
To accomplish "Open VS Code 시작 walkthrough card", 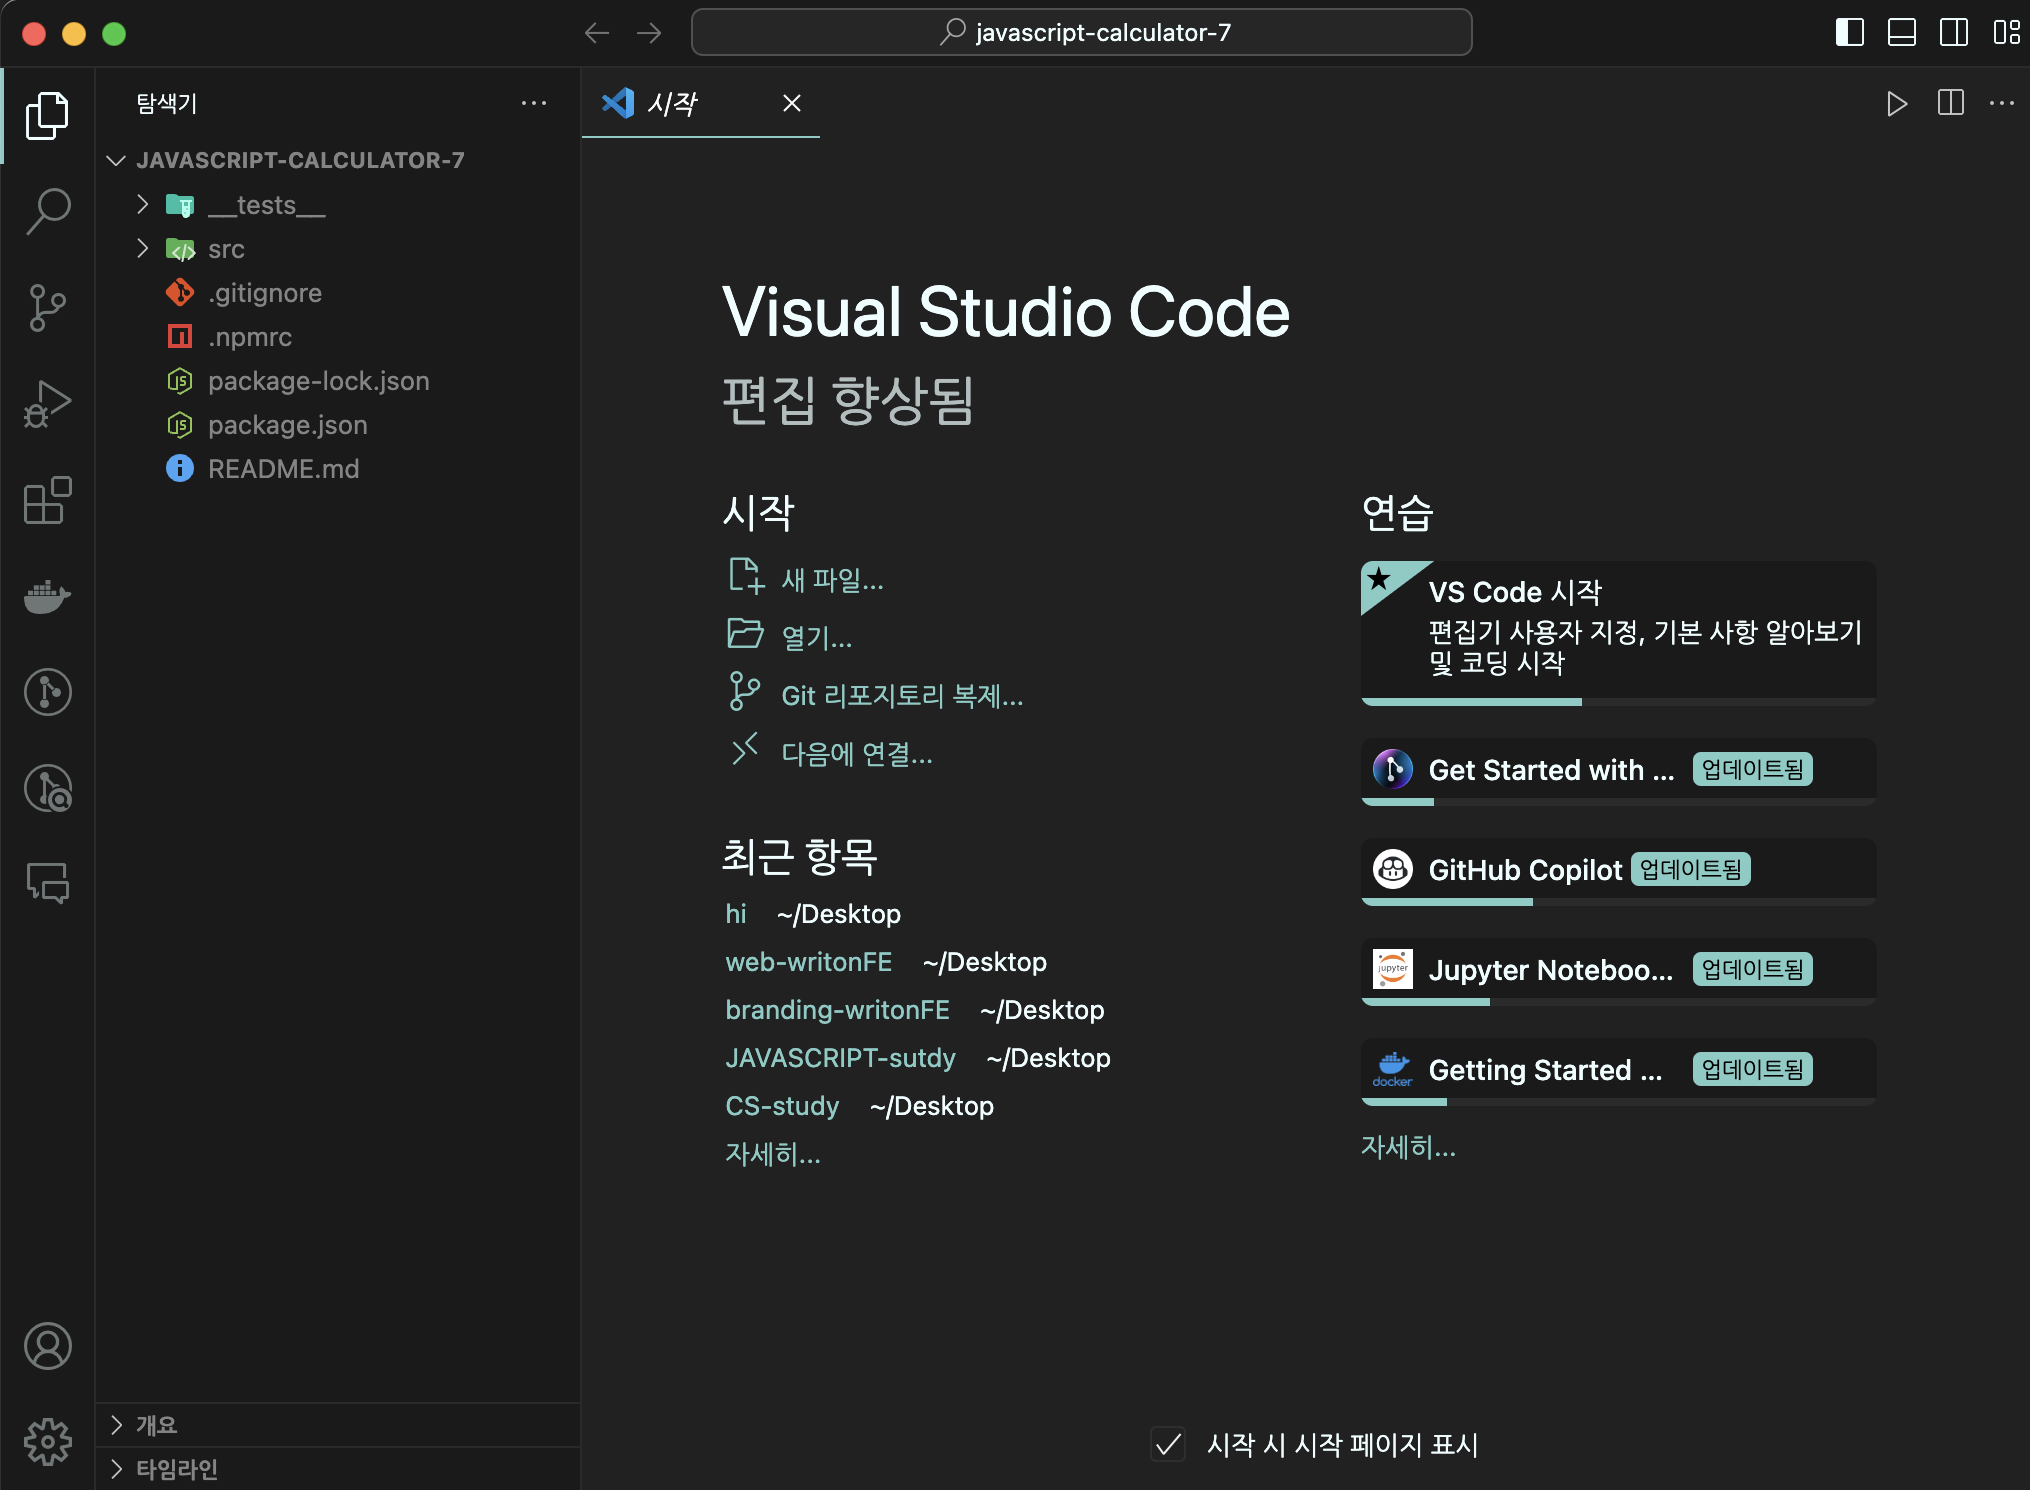I will (1618, 632).
